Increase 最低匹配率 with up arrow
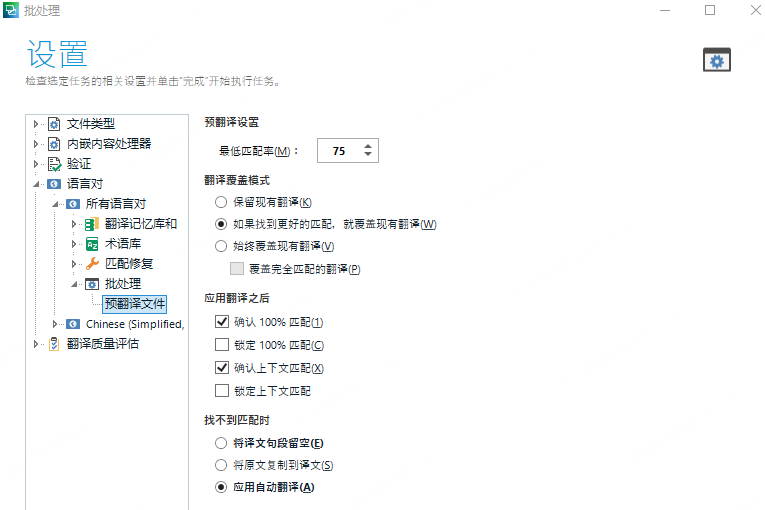 pyautogui.click(x=368, y=146)
